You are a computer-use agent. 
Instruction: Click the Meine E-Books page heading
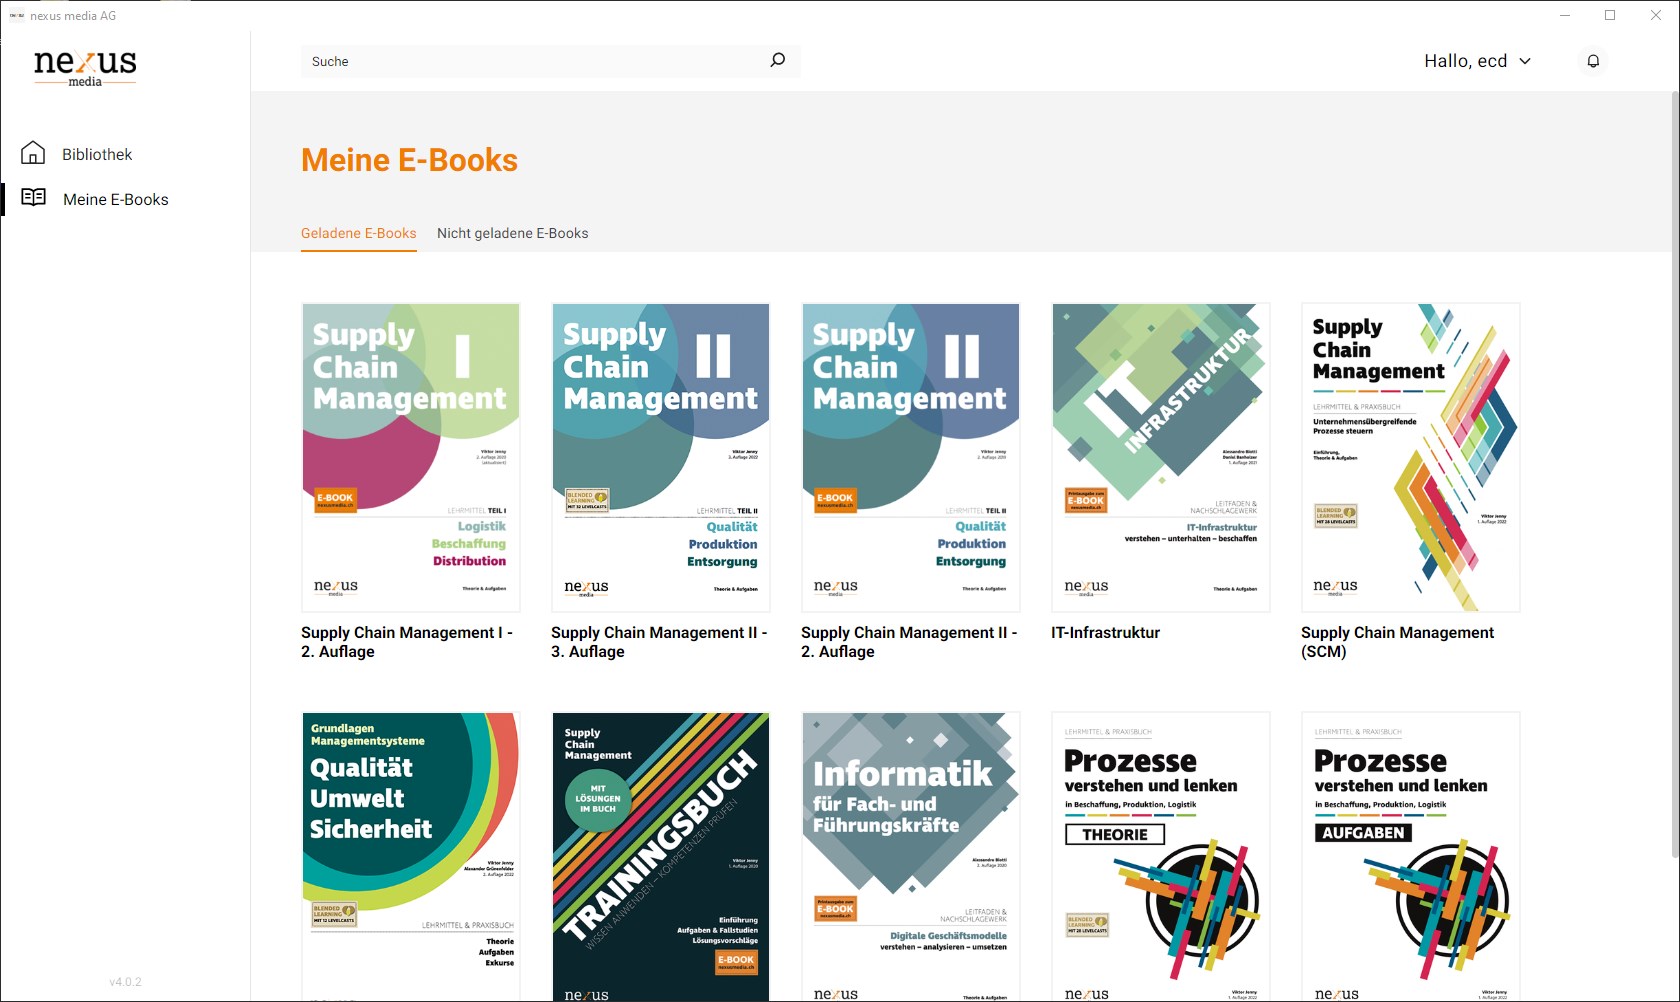410,160
